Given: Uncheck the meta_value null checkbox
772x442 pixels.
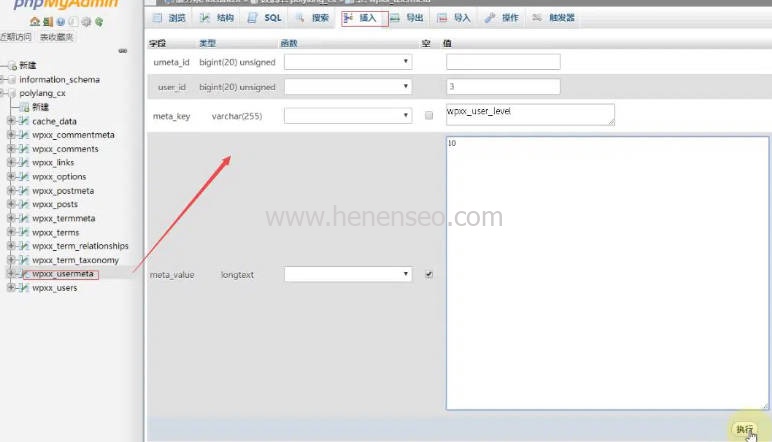Looking at the screenshot, I should tap(429, 274).
